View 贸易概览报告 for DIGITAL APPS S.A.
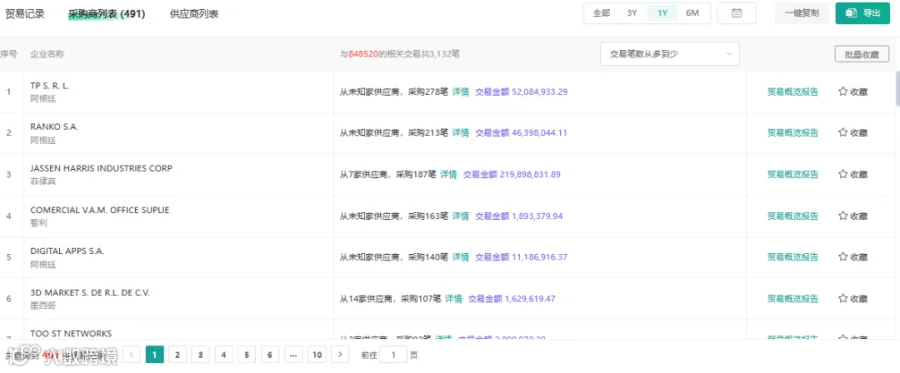 pyautogui.click(x=793, y=257)
